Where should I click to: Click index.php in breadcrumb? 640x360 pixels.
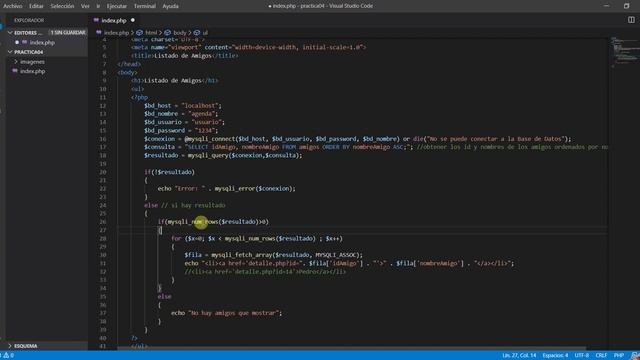coord(116,33)
